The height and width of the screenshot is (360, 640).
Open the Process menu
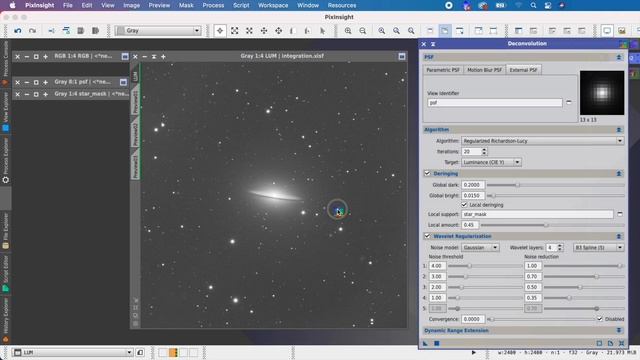[213, 5]
